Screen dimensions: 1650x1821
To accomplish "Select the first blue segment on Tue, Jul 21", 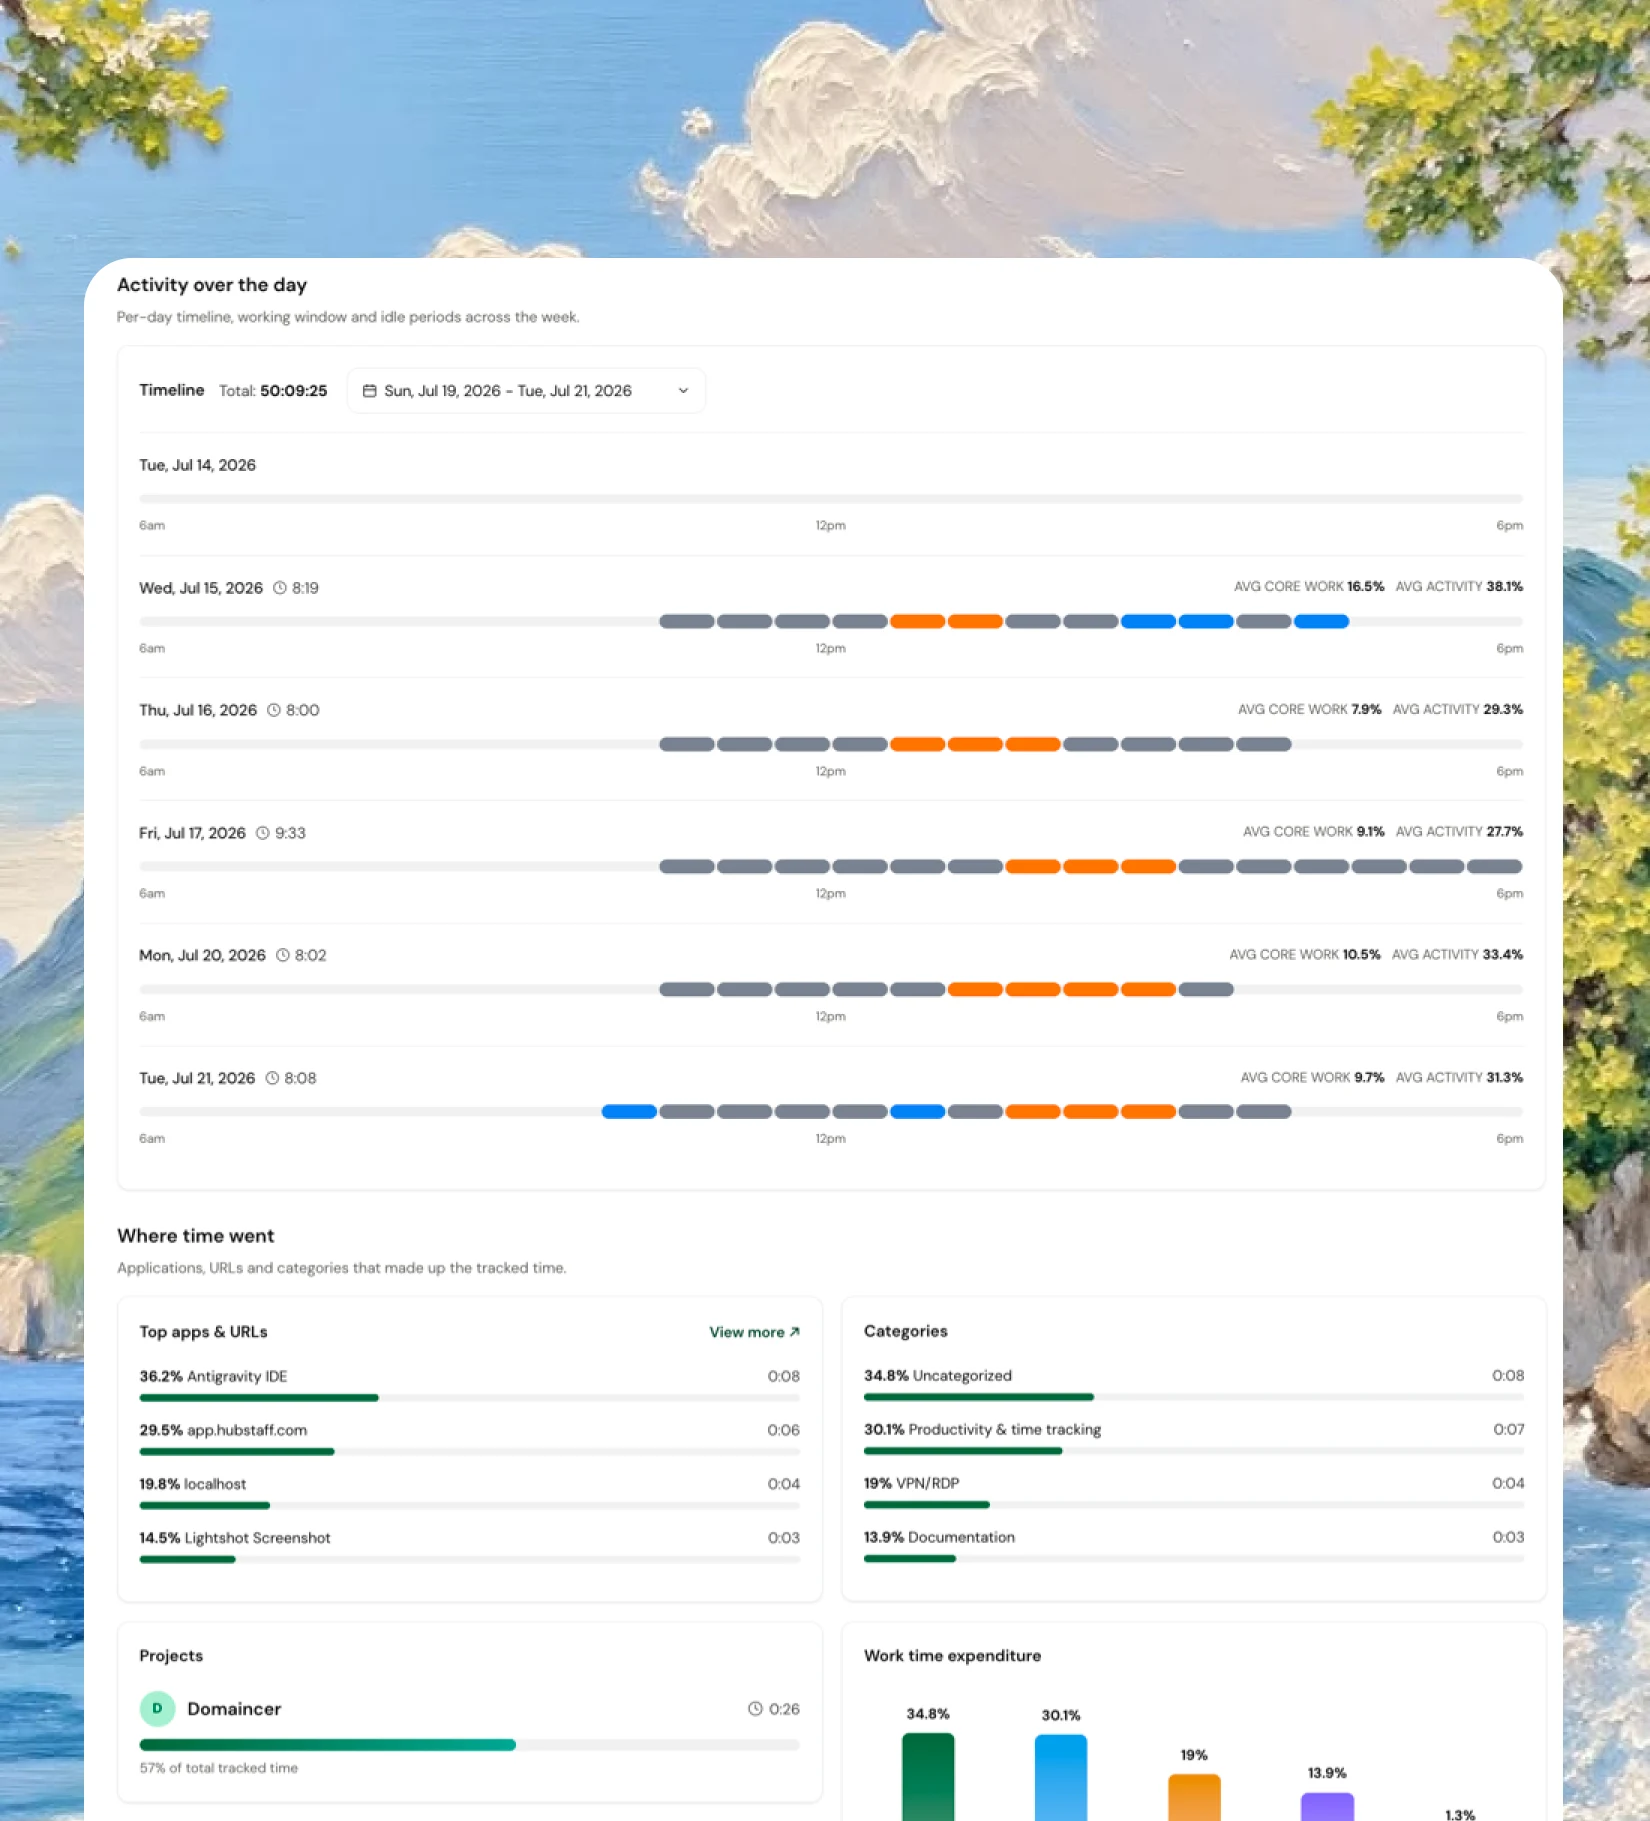I will (629, 1112).
